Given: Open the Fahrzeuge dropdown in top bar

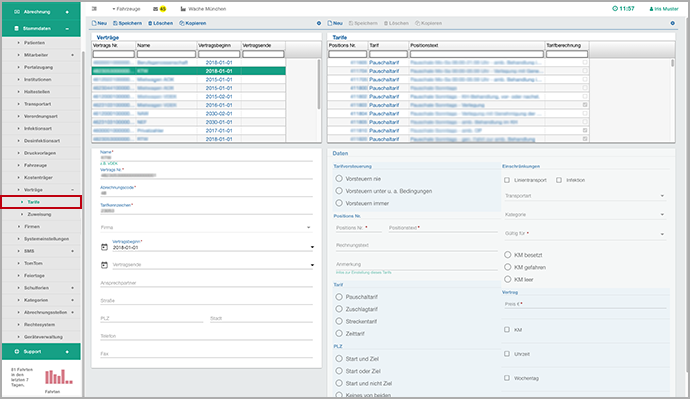Looking at the screenshot, I should (x=126, y=9).
